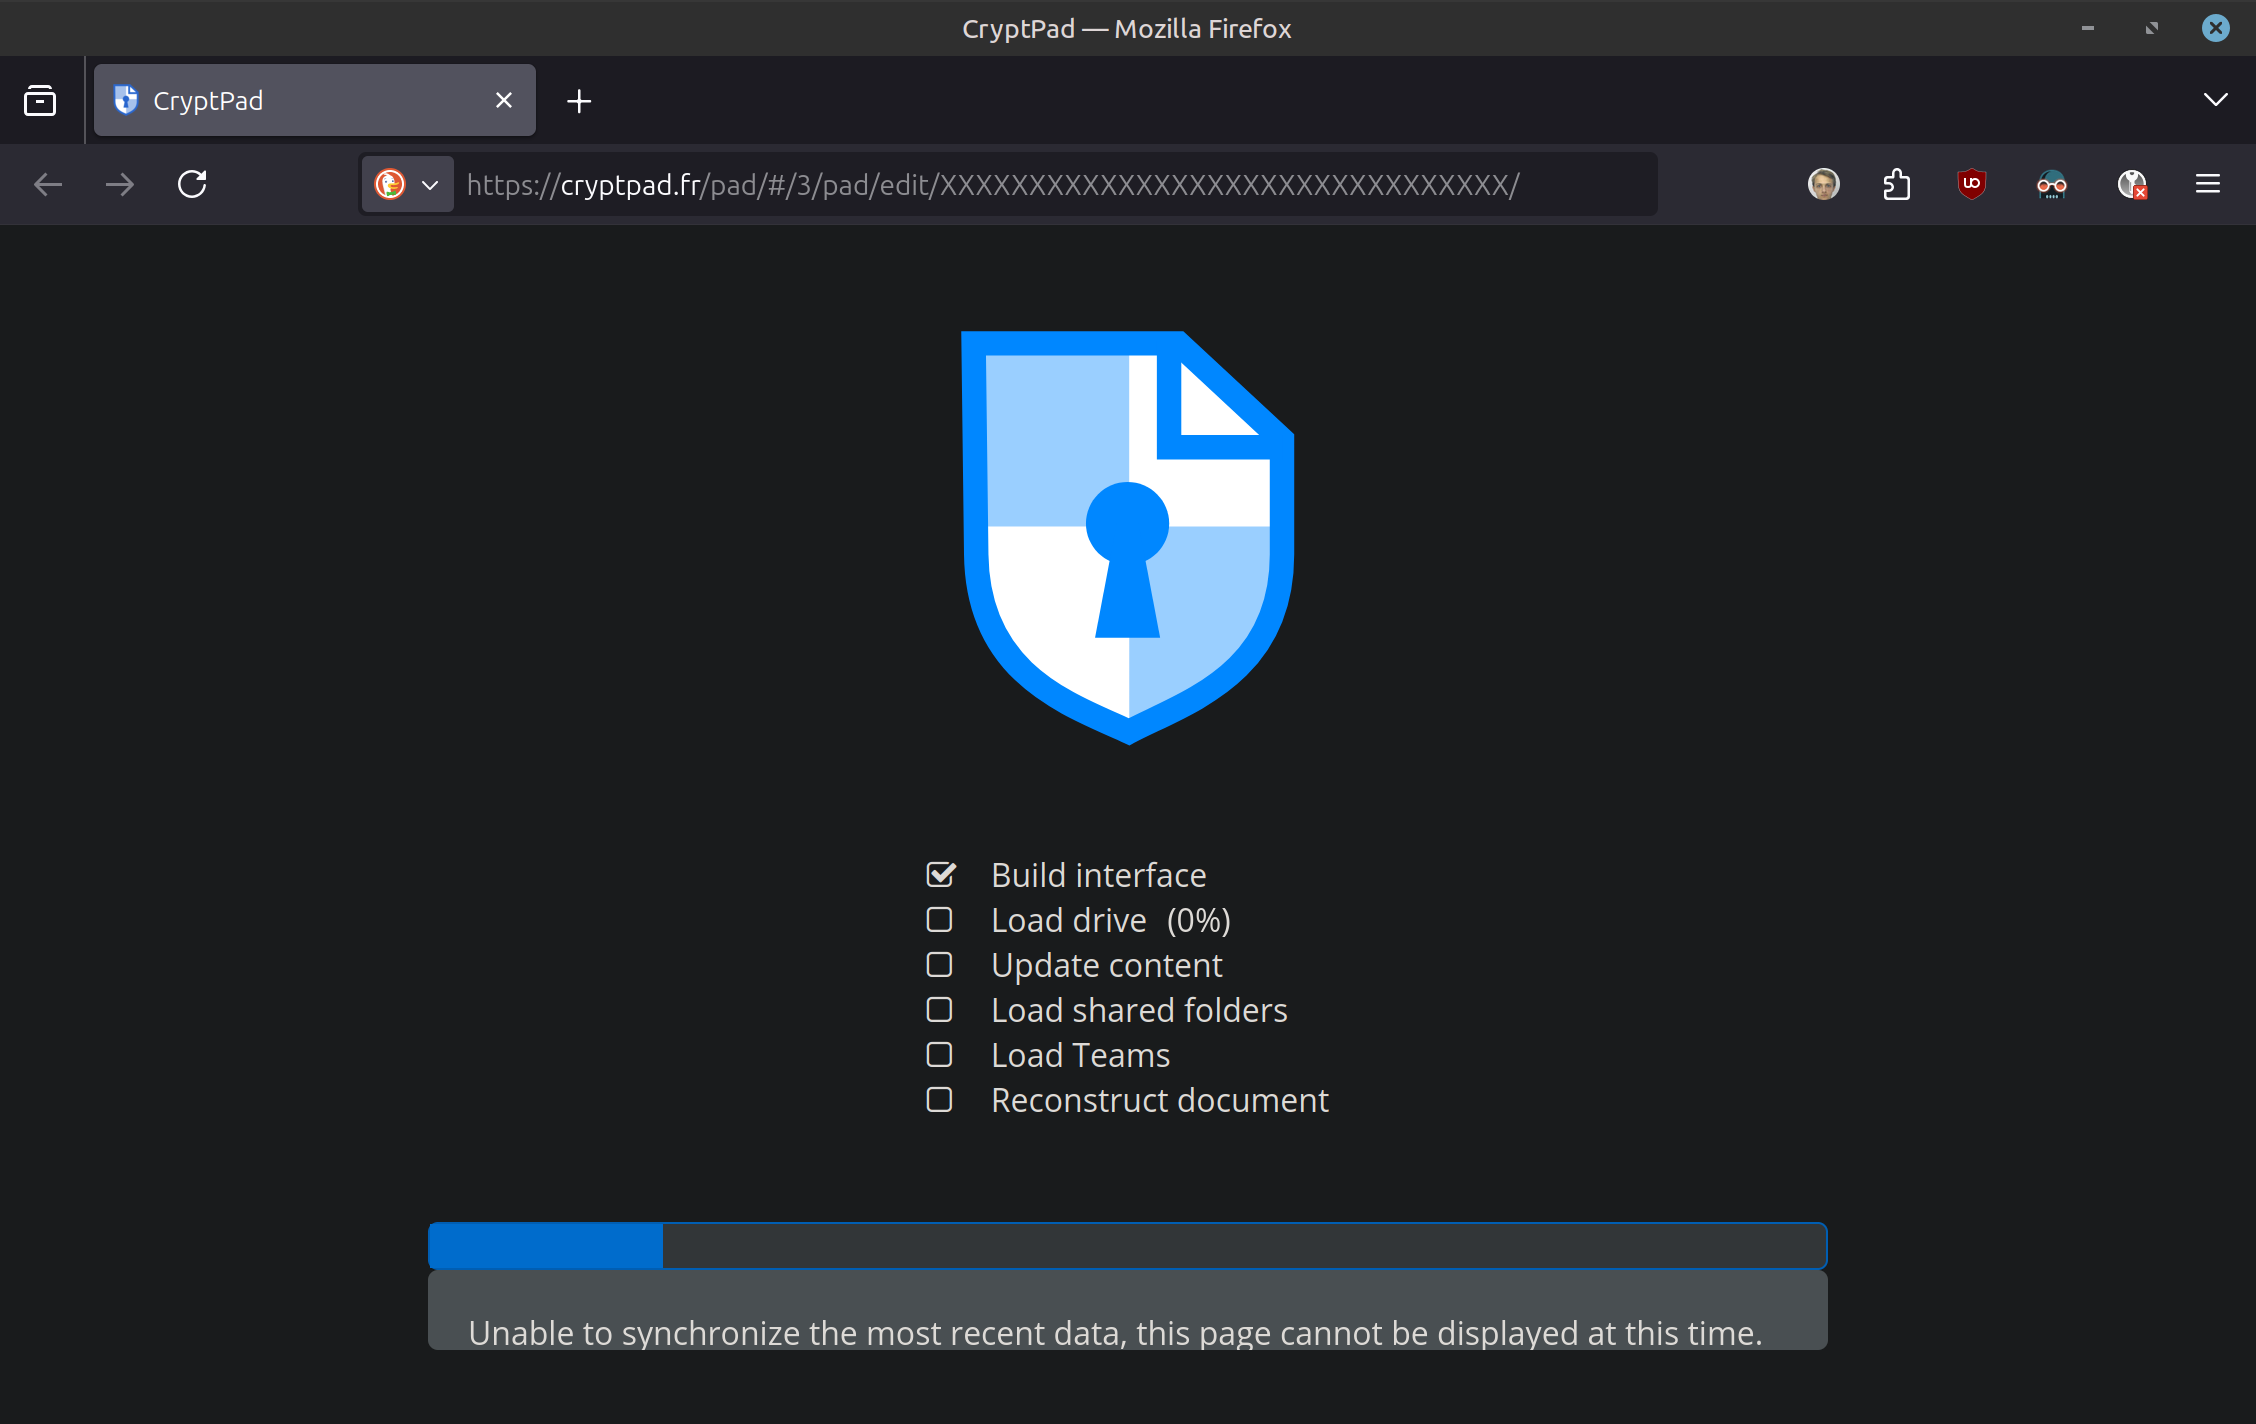Click the CryptPad shield logo

click(x=1127, y=537)
